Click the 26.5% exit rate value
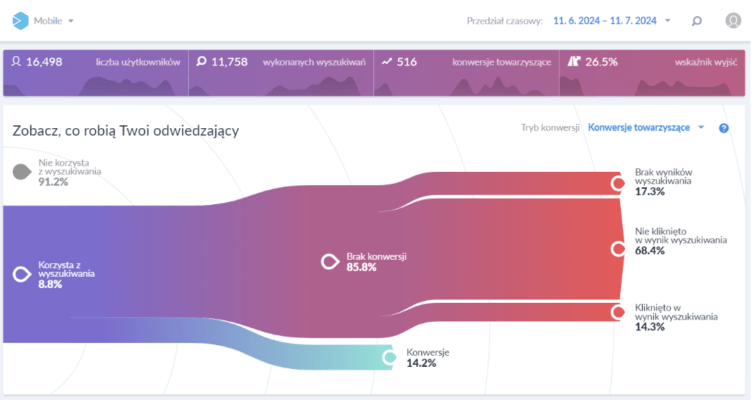The width and height of the screenshot is (754, 400). 601,62
